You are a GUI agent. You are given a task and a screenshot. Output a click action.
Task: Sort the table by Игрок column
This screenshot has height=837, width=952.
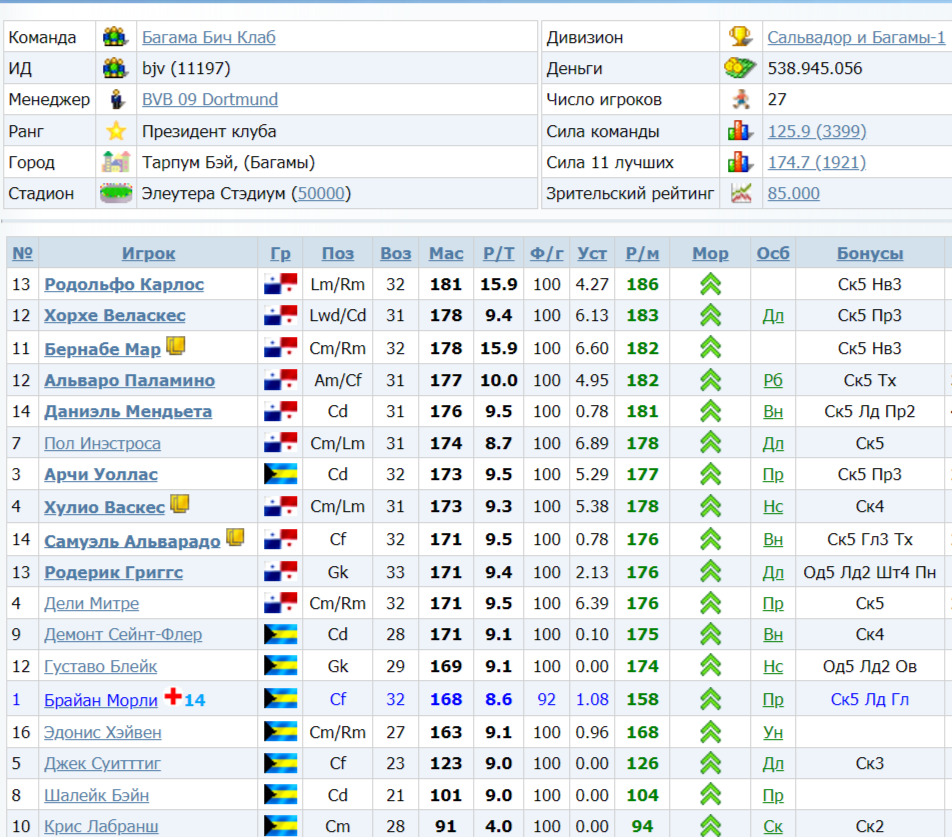point(148,253)
